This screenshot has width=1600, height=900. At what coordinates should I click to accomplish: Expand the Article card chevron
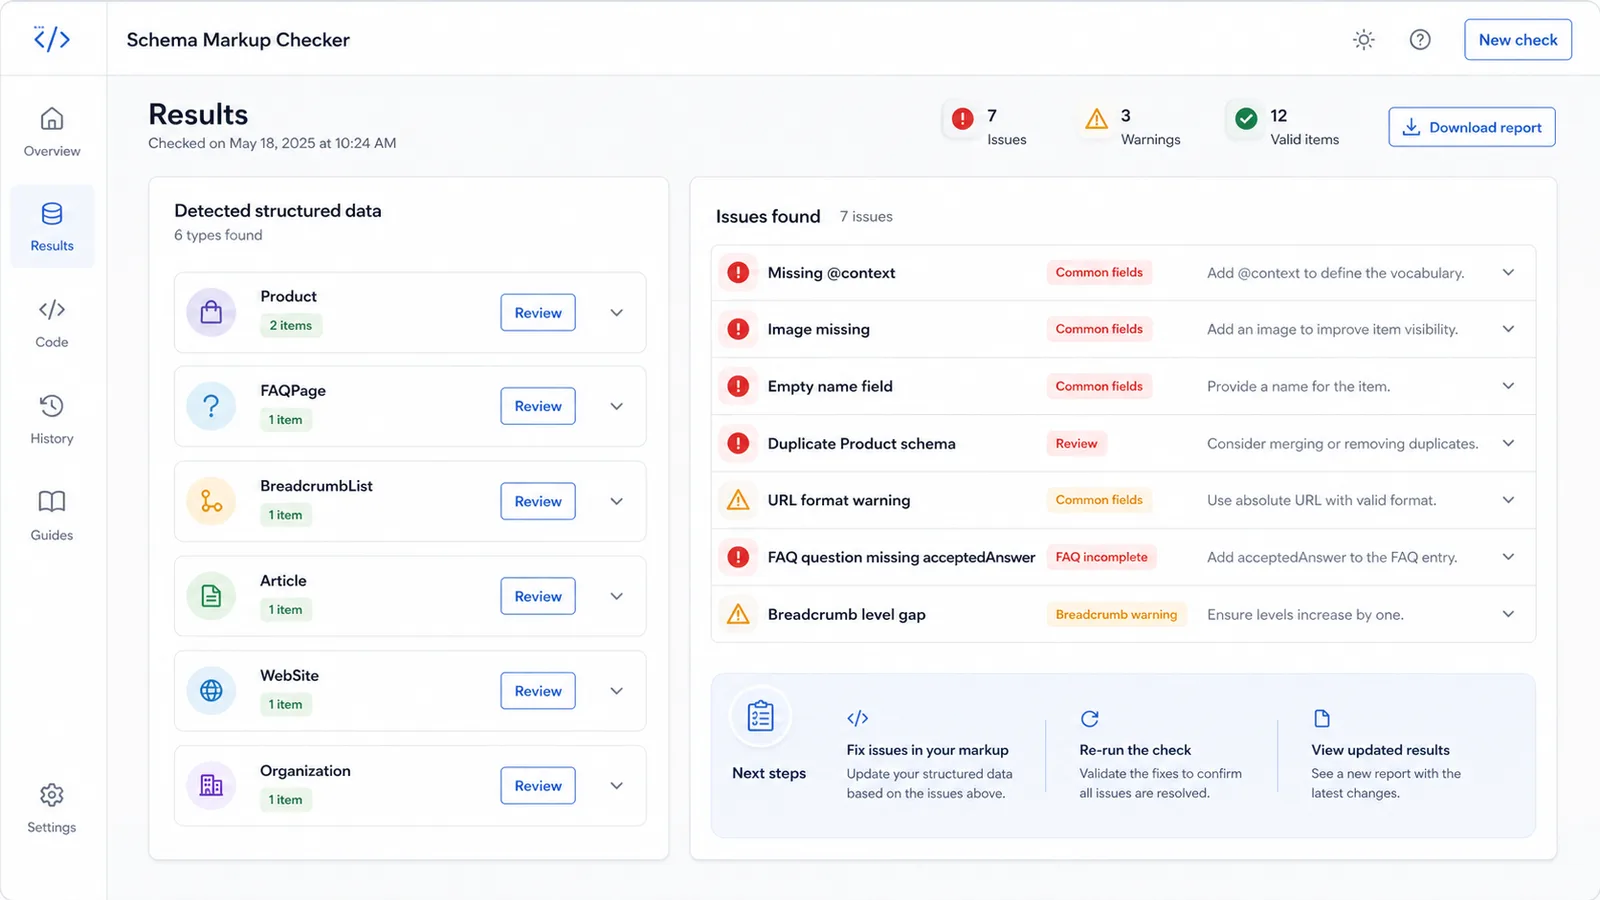click(617, 596)
